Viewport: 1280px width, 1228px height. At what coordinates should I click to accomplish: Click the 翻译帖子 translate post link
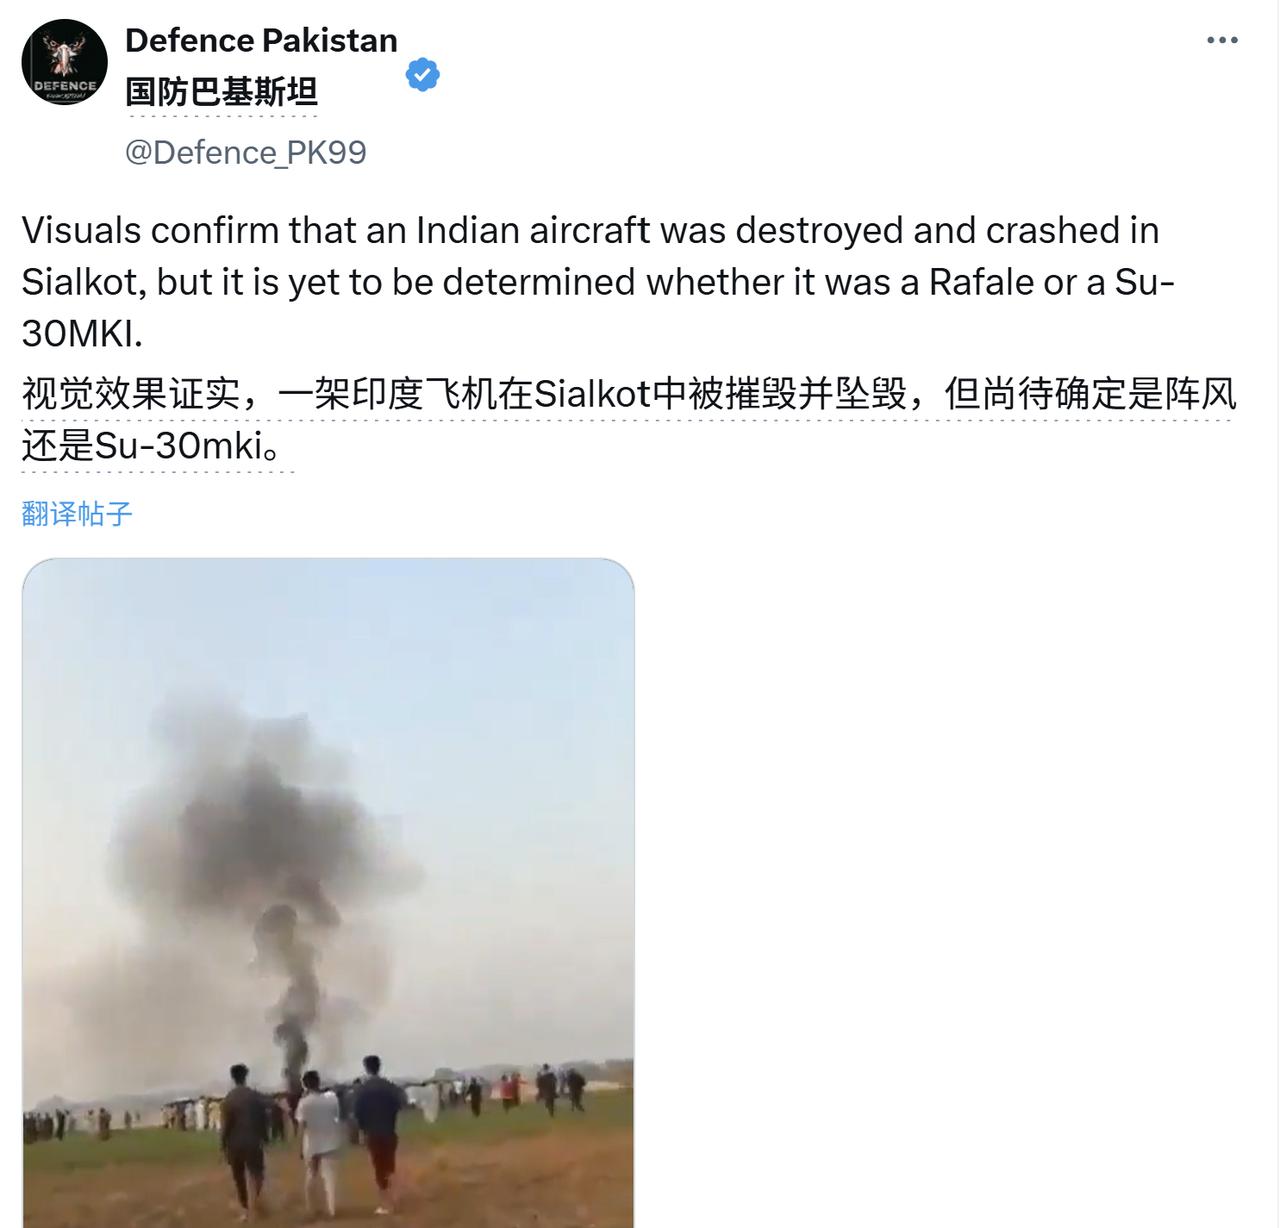(77, 514)
